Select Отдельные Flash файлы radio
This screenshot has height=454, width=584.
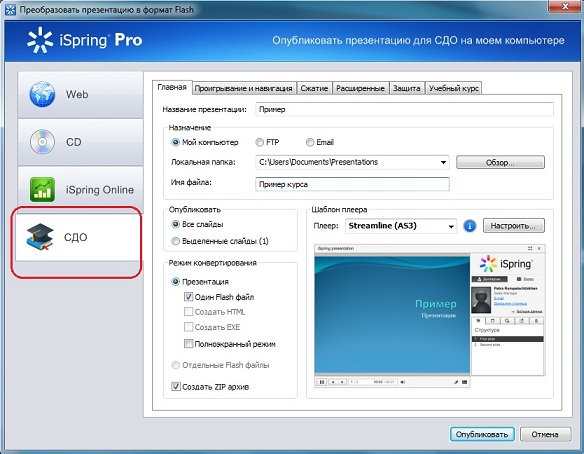point(175,365)
